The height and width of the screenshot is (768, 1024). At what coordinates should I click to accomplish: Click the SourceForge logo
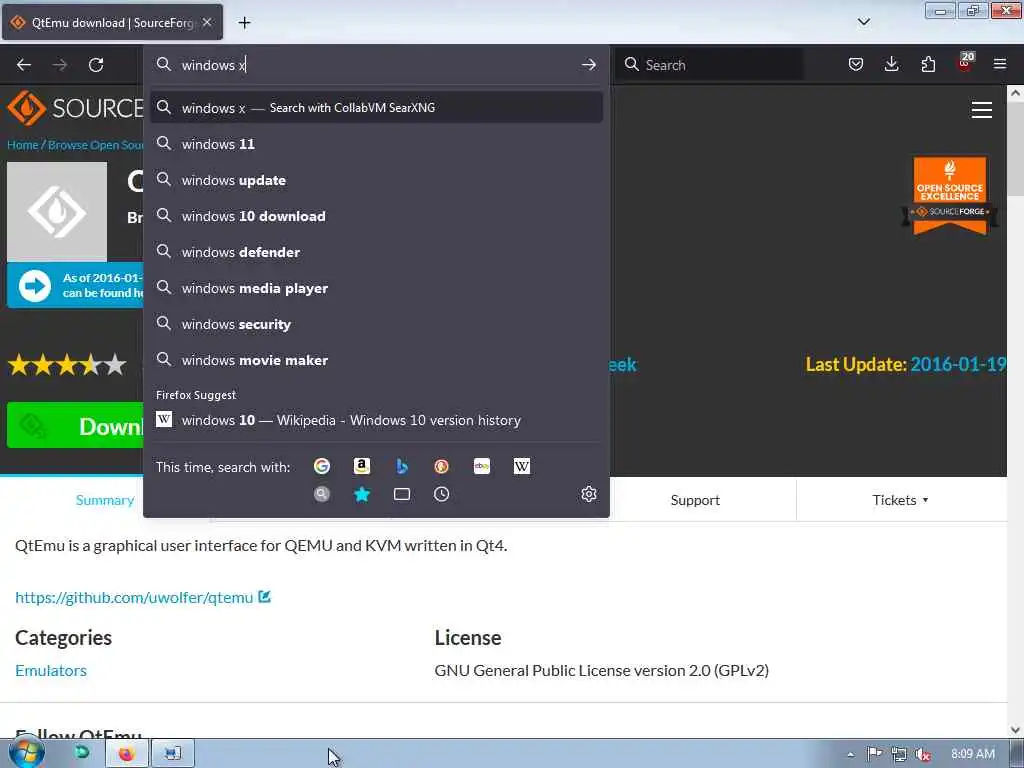point(75,108)
